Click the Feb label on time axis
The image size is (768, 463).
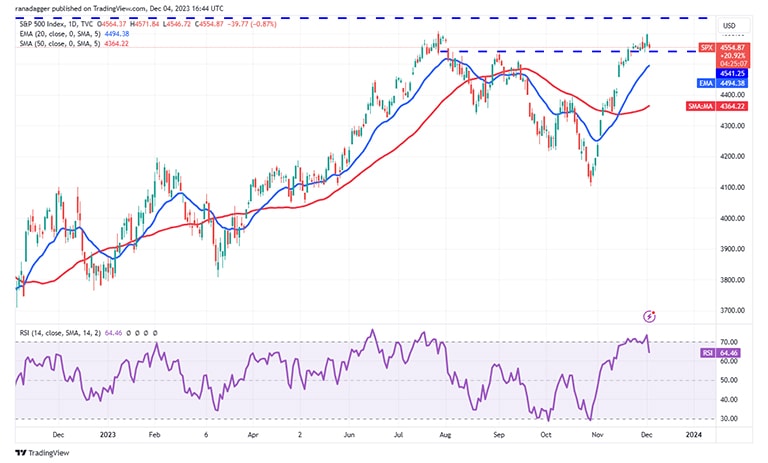tap(154, 435)
